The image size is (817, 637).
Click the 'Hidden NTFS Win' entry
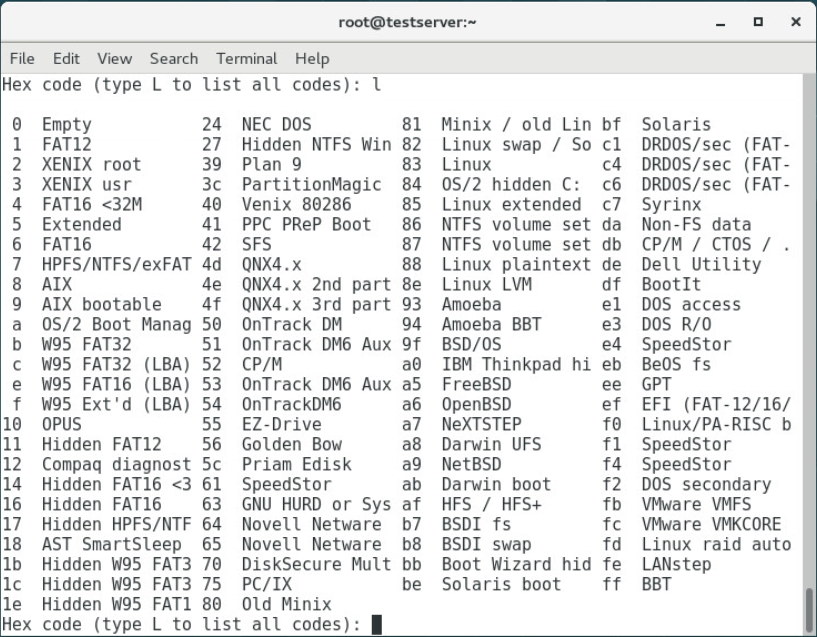317,144
